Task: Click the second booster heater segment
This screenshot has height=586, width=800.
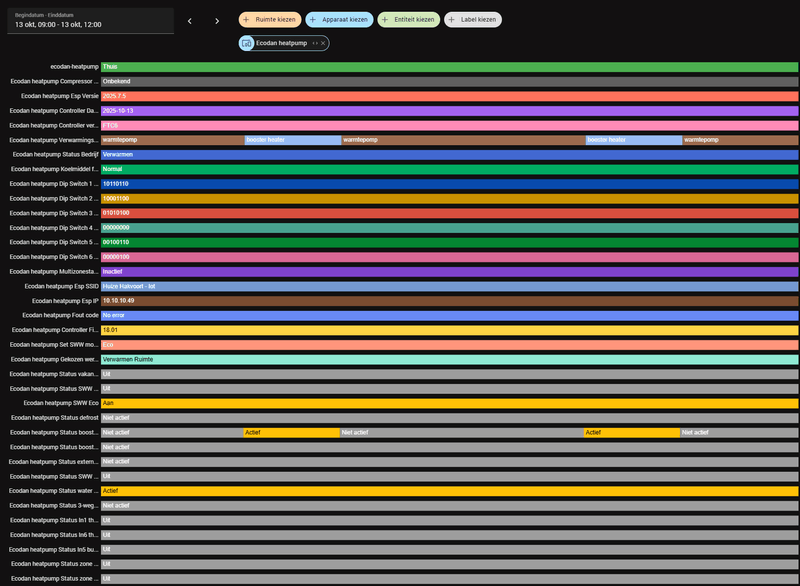Action: click(x=634, y=140)
